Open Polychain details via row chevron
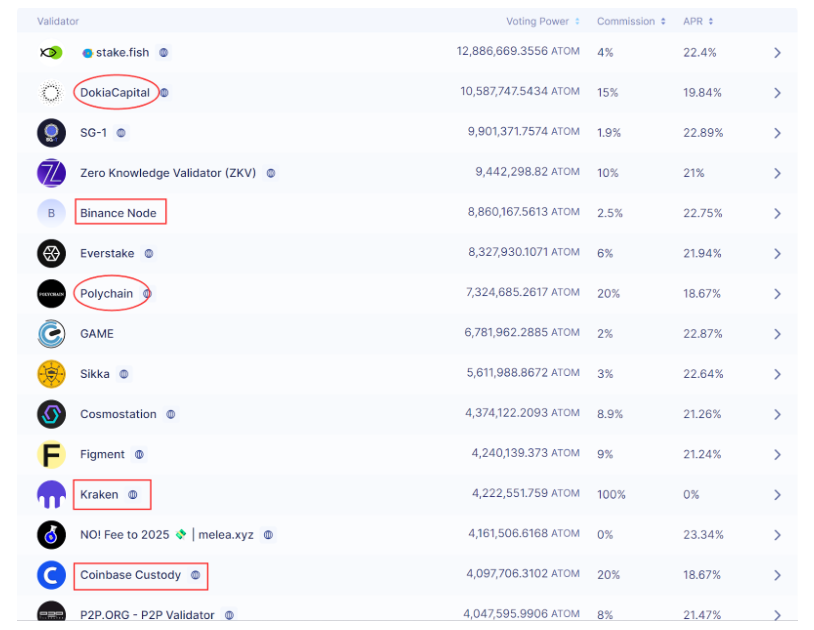 click(x=777, y=294)
